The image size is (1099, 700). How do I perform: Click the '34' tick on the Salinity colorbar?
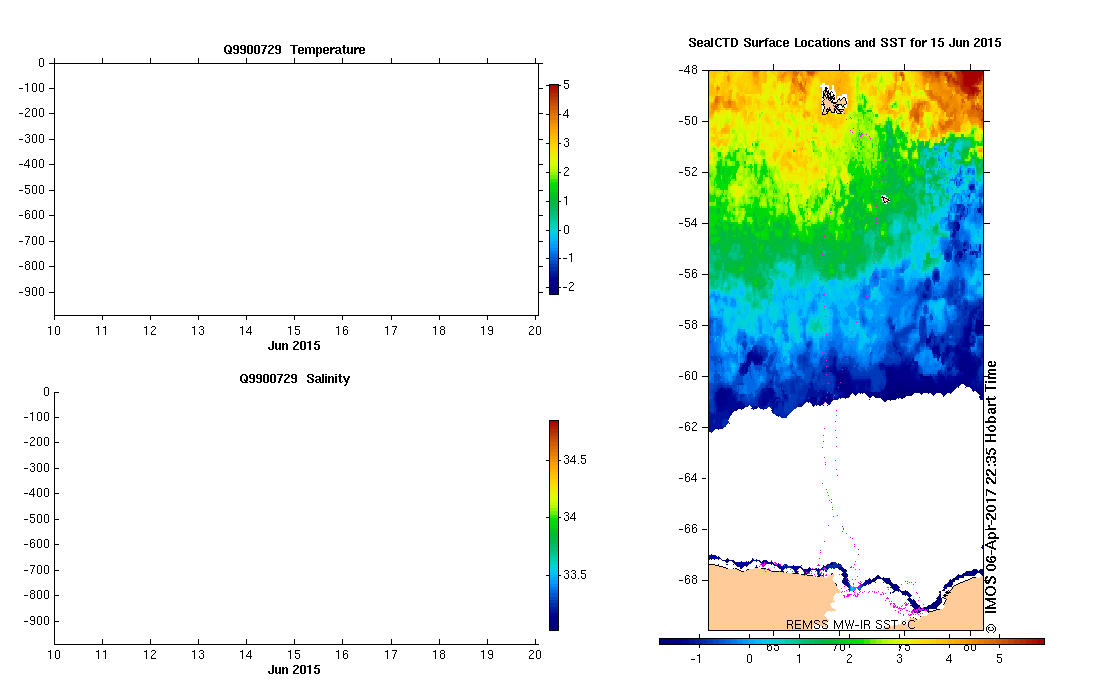point(570,517)
